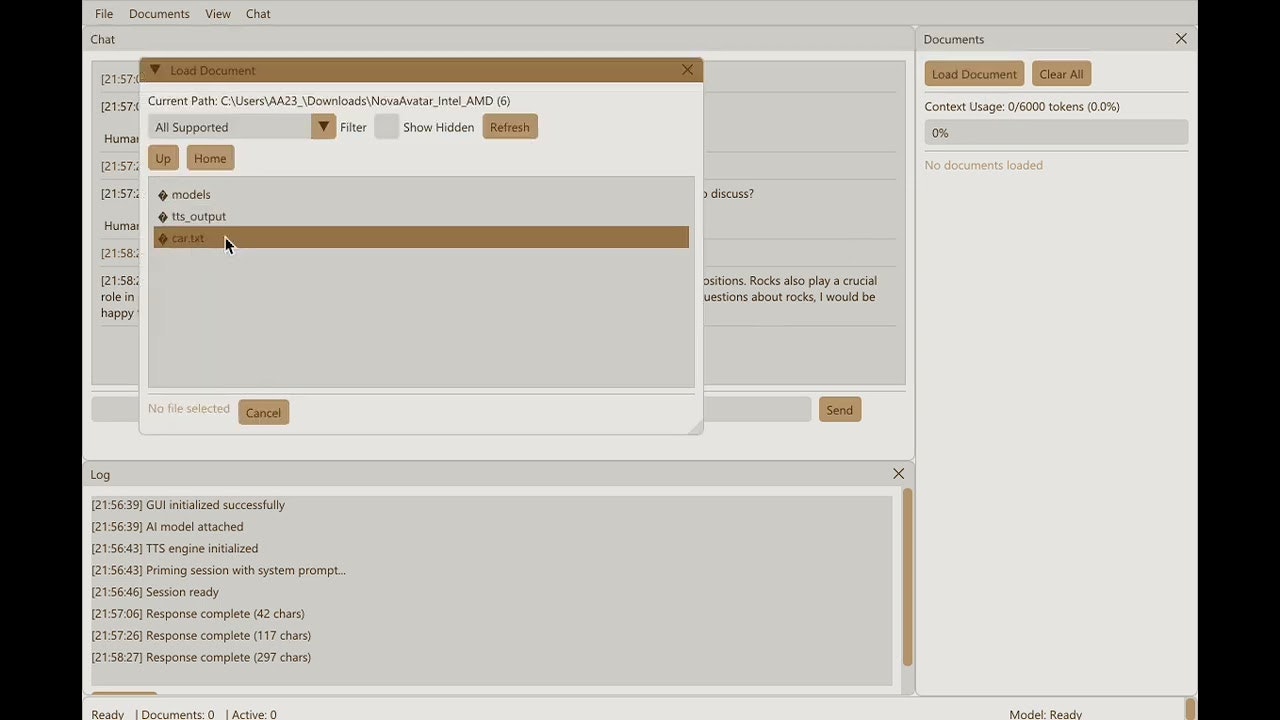Image resolution: width=1280 pixels, height=720 pixels.
Task: Click the Send button
Action: [x=840, y=409]
